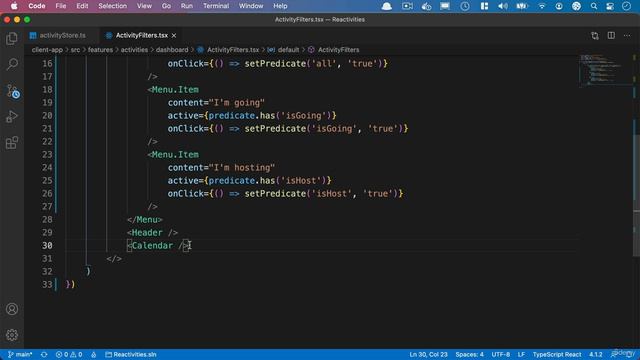Screen dimensions: 640x360
Task: Open the Selection menu
Action: (113, 6)
